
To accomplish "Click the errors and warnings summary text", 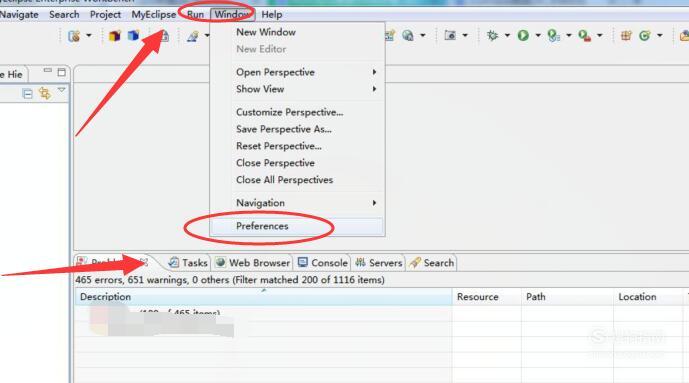I will (x=230, y=280).
